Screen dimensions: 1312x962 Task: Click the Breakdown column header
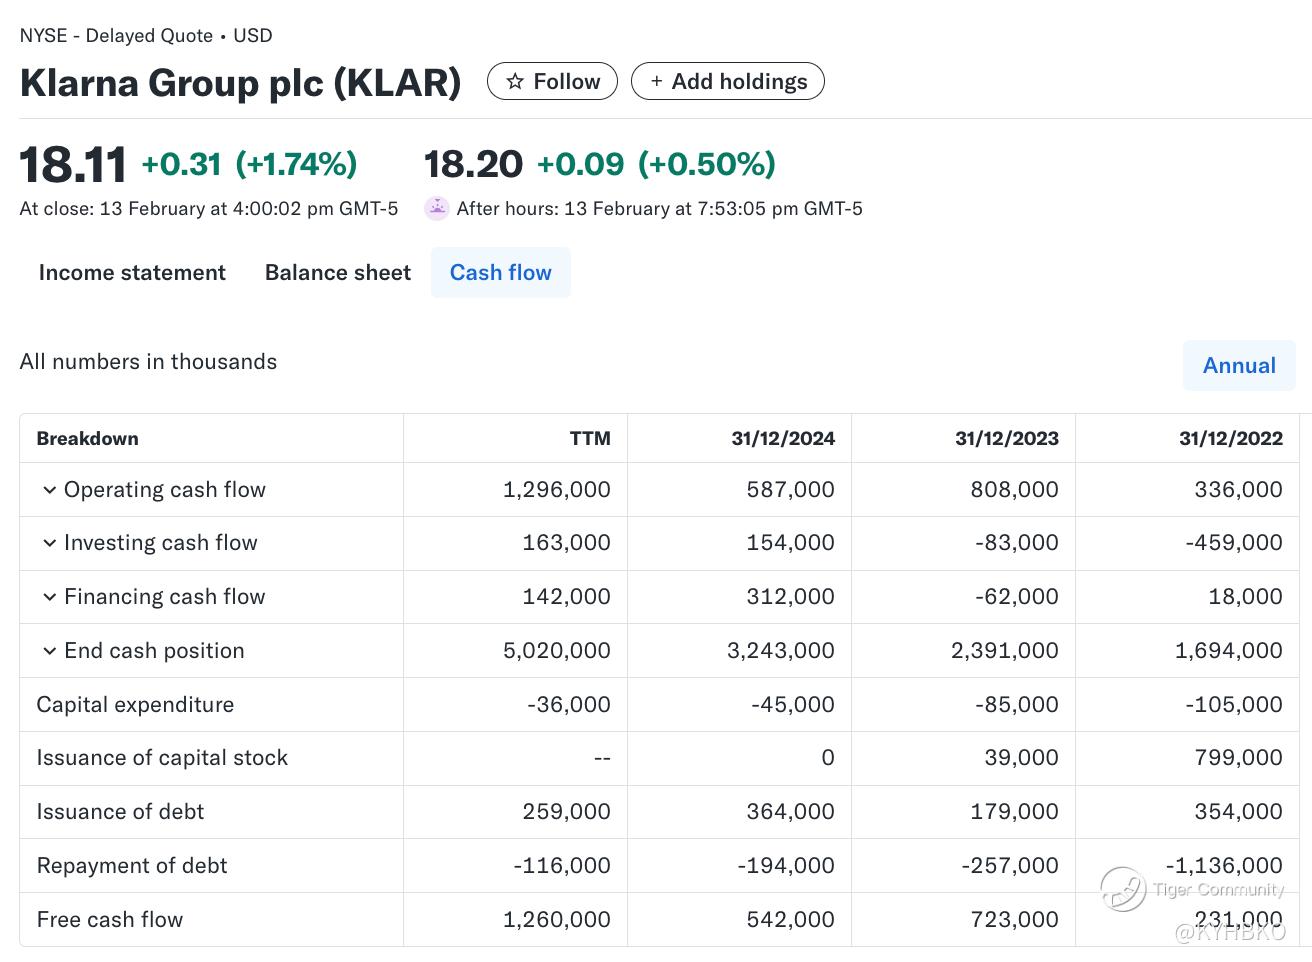click(x=88, y=439)
